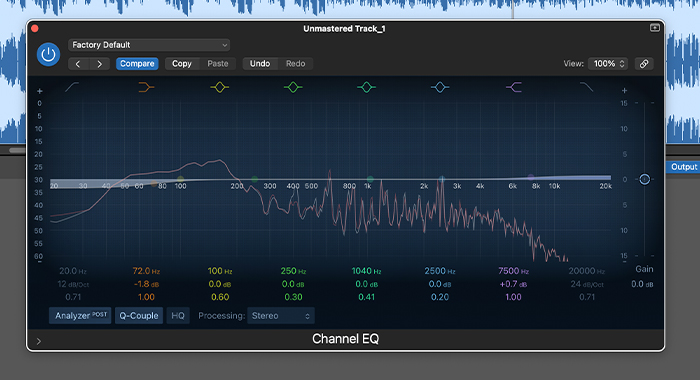Click the link icon button
This screenshot has height=380, width=700.
click(x=644, y=64)
